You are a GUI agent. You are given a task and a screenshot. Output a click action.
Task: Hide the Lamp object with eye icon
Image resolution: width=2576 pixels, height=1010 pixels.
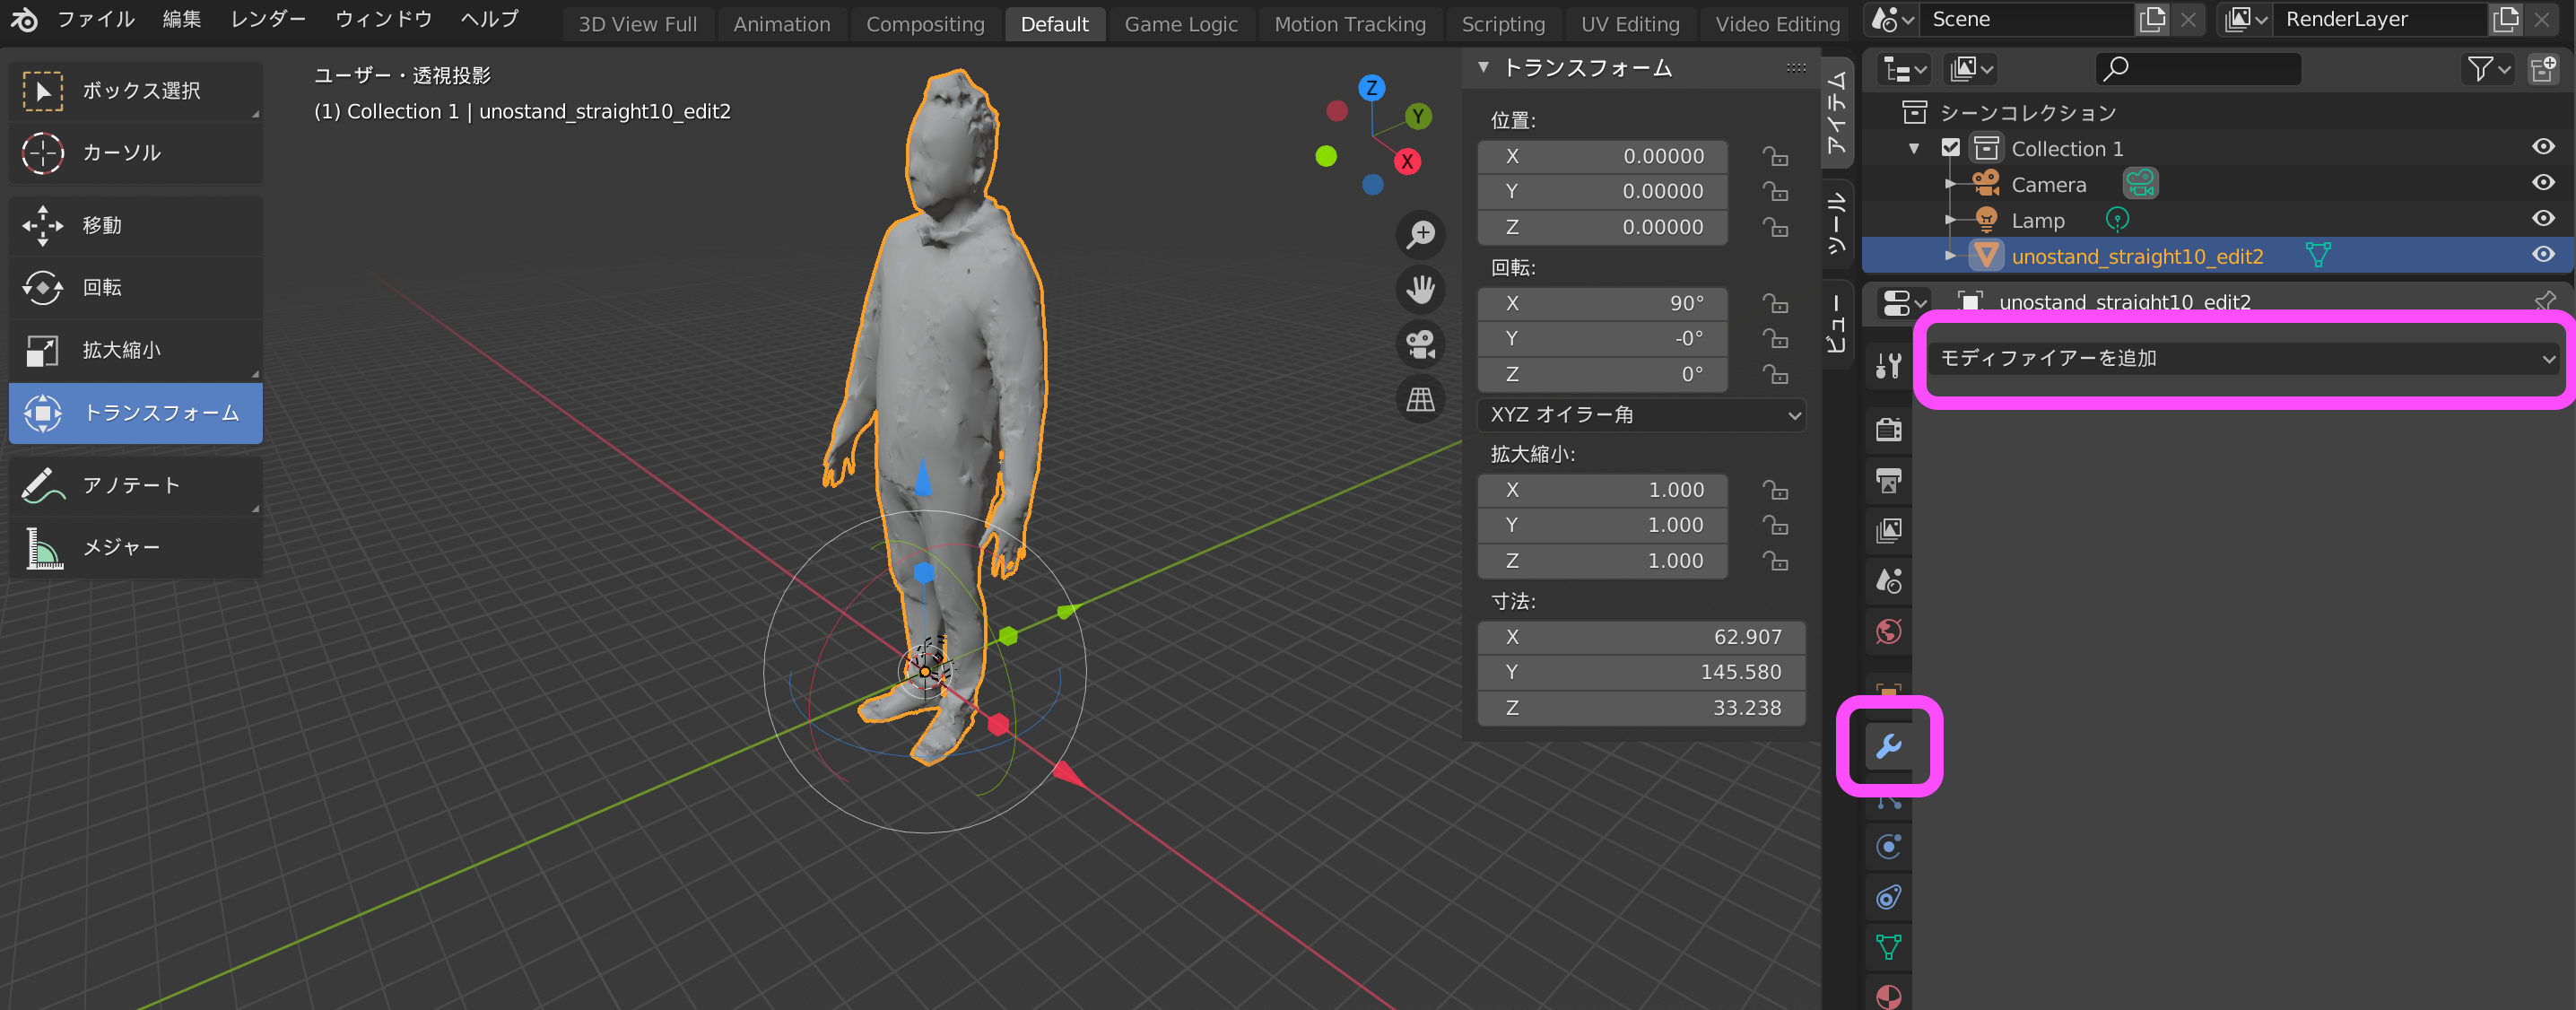[x=2543, y=219]
